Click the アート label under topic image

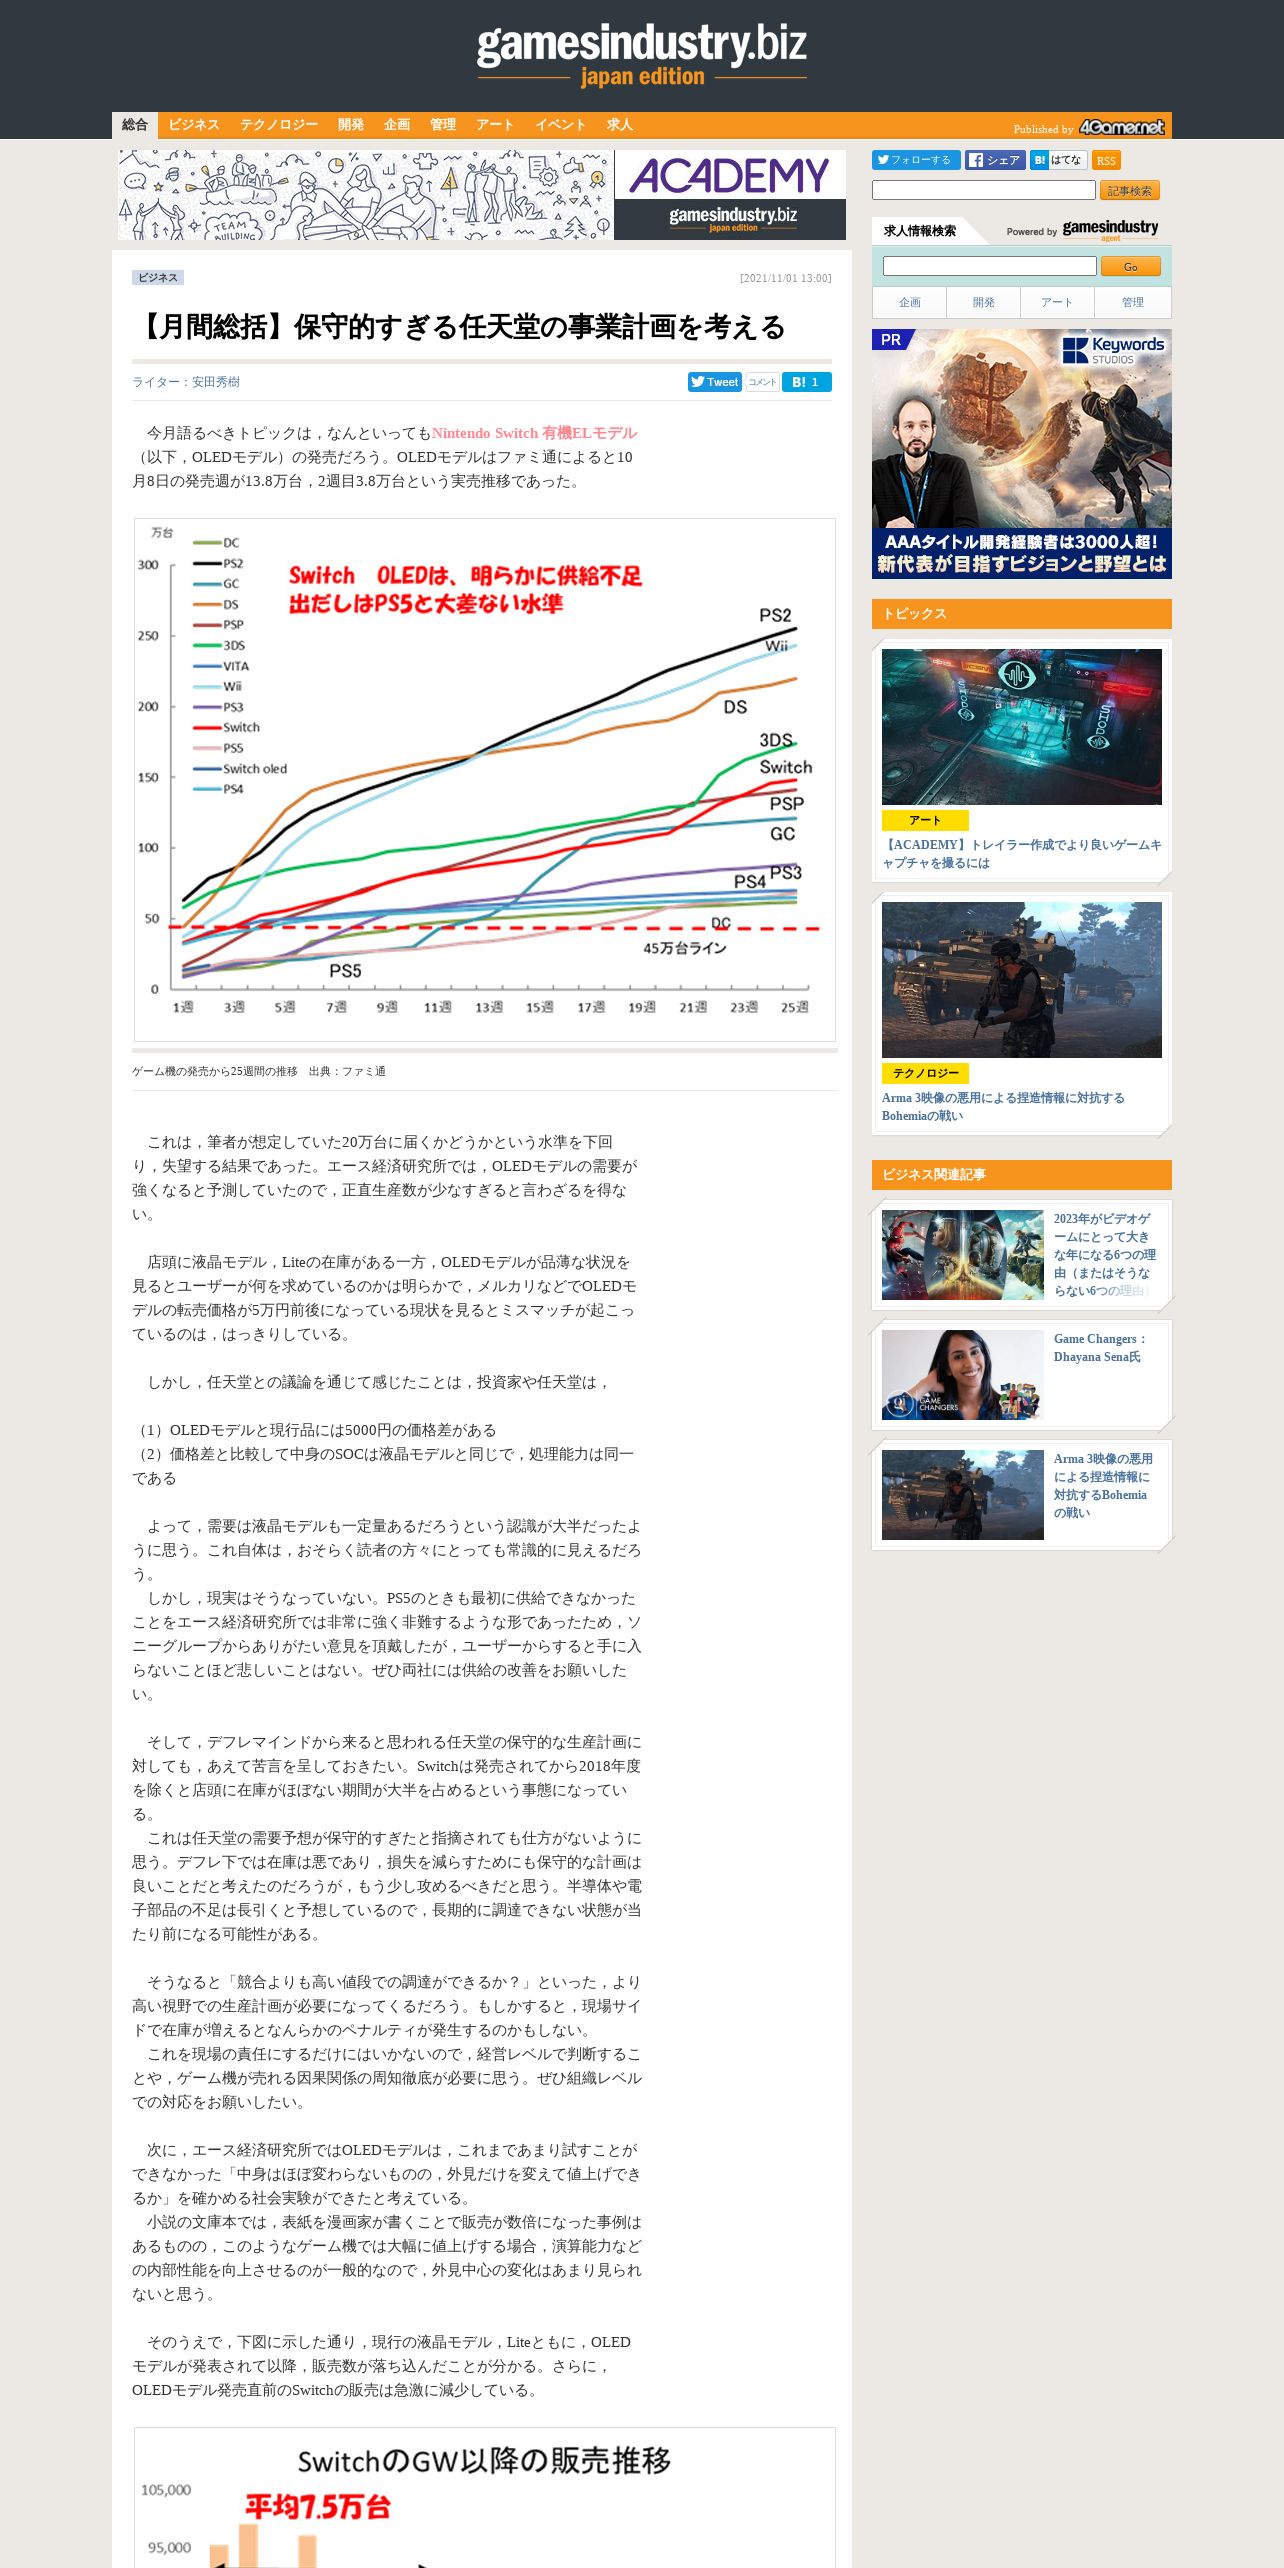[x=925, y=820]
